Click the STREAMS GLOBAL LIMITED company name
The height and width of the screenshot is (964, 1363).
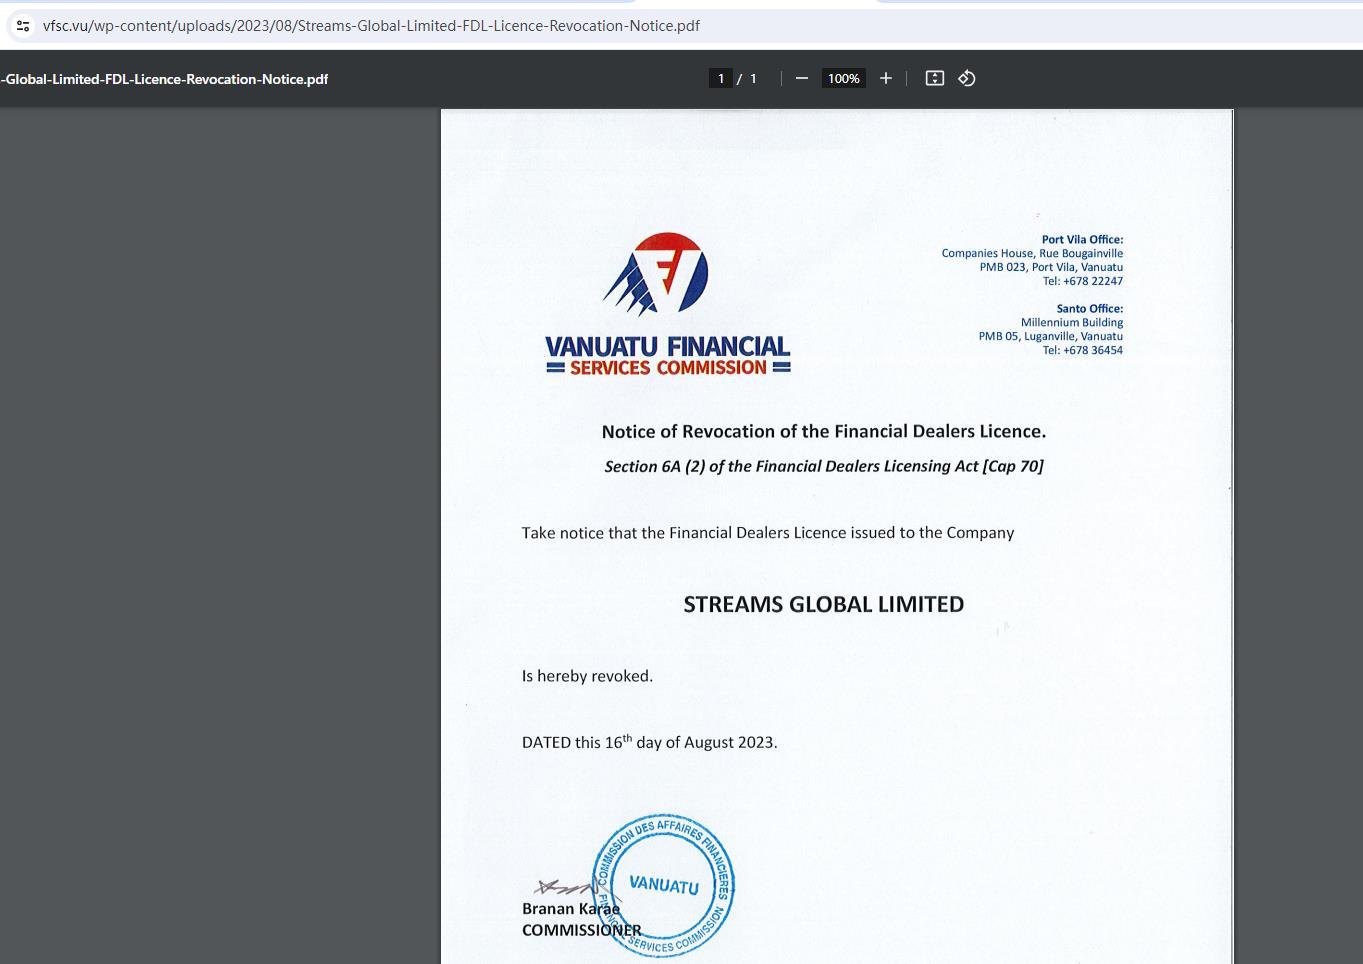click(x=823, y=604)
